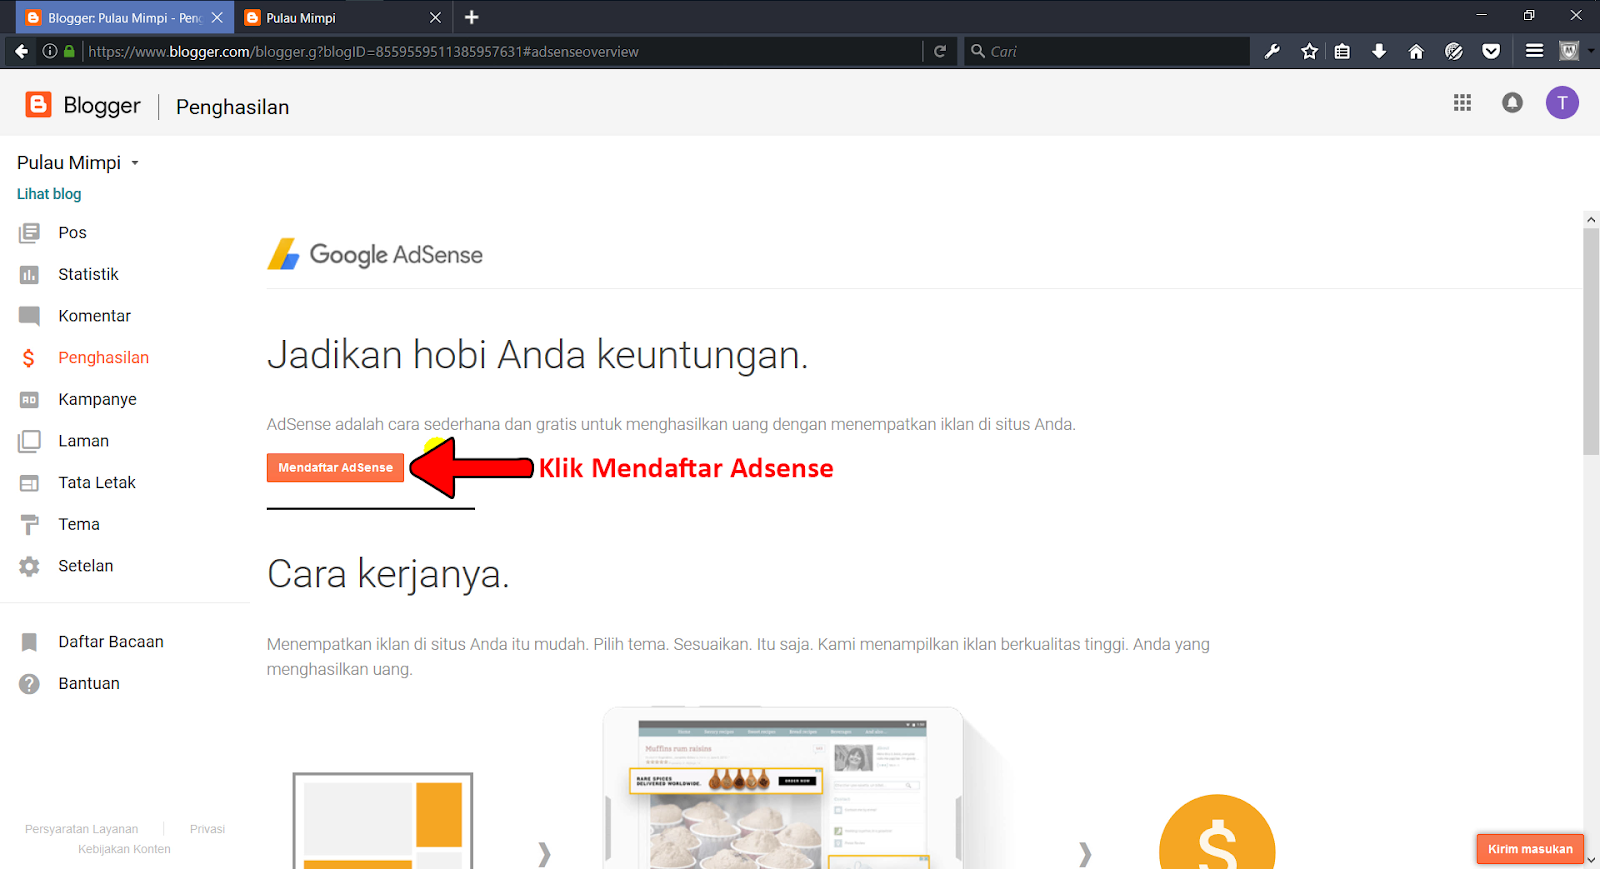This screenshot has width=1600, height=869.
Task: Open the Setelan gear icon
Action: (29, 566)
